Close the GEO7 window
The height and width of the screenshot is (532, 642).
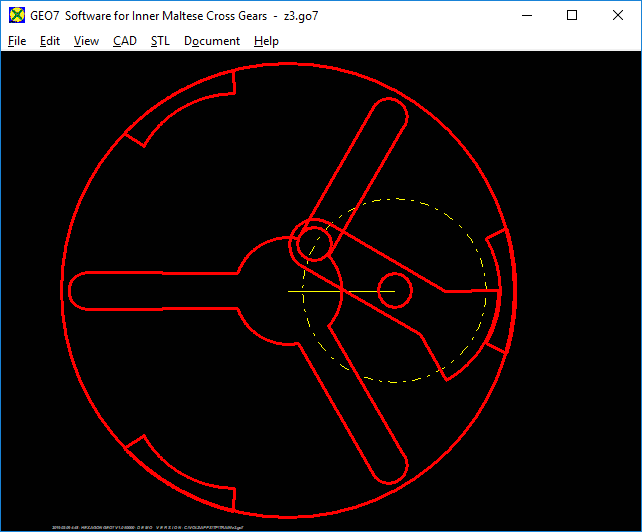pos(618,16)
